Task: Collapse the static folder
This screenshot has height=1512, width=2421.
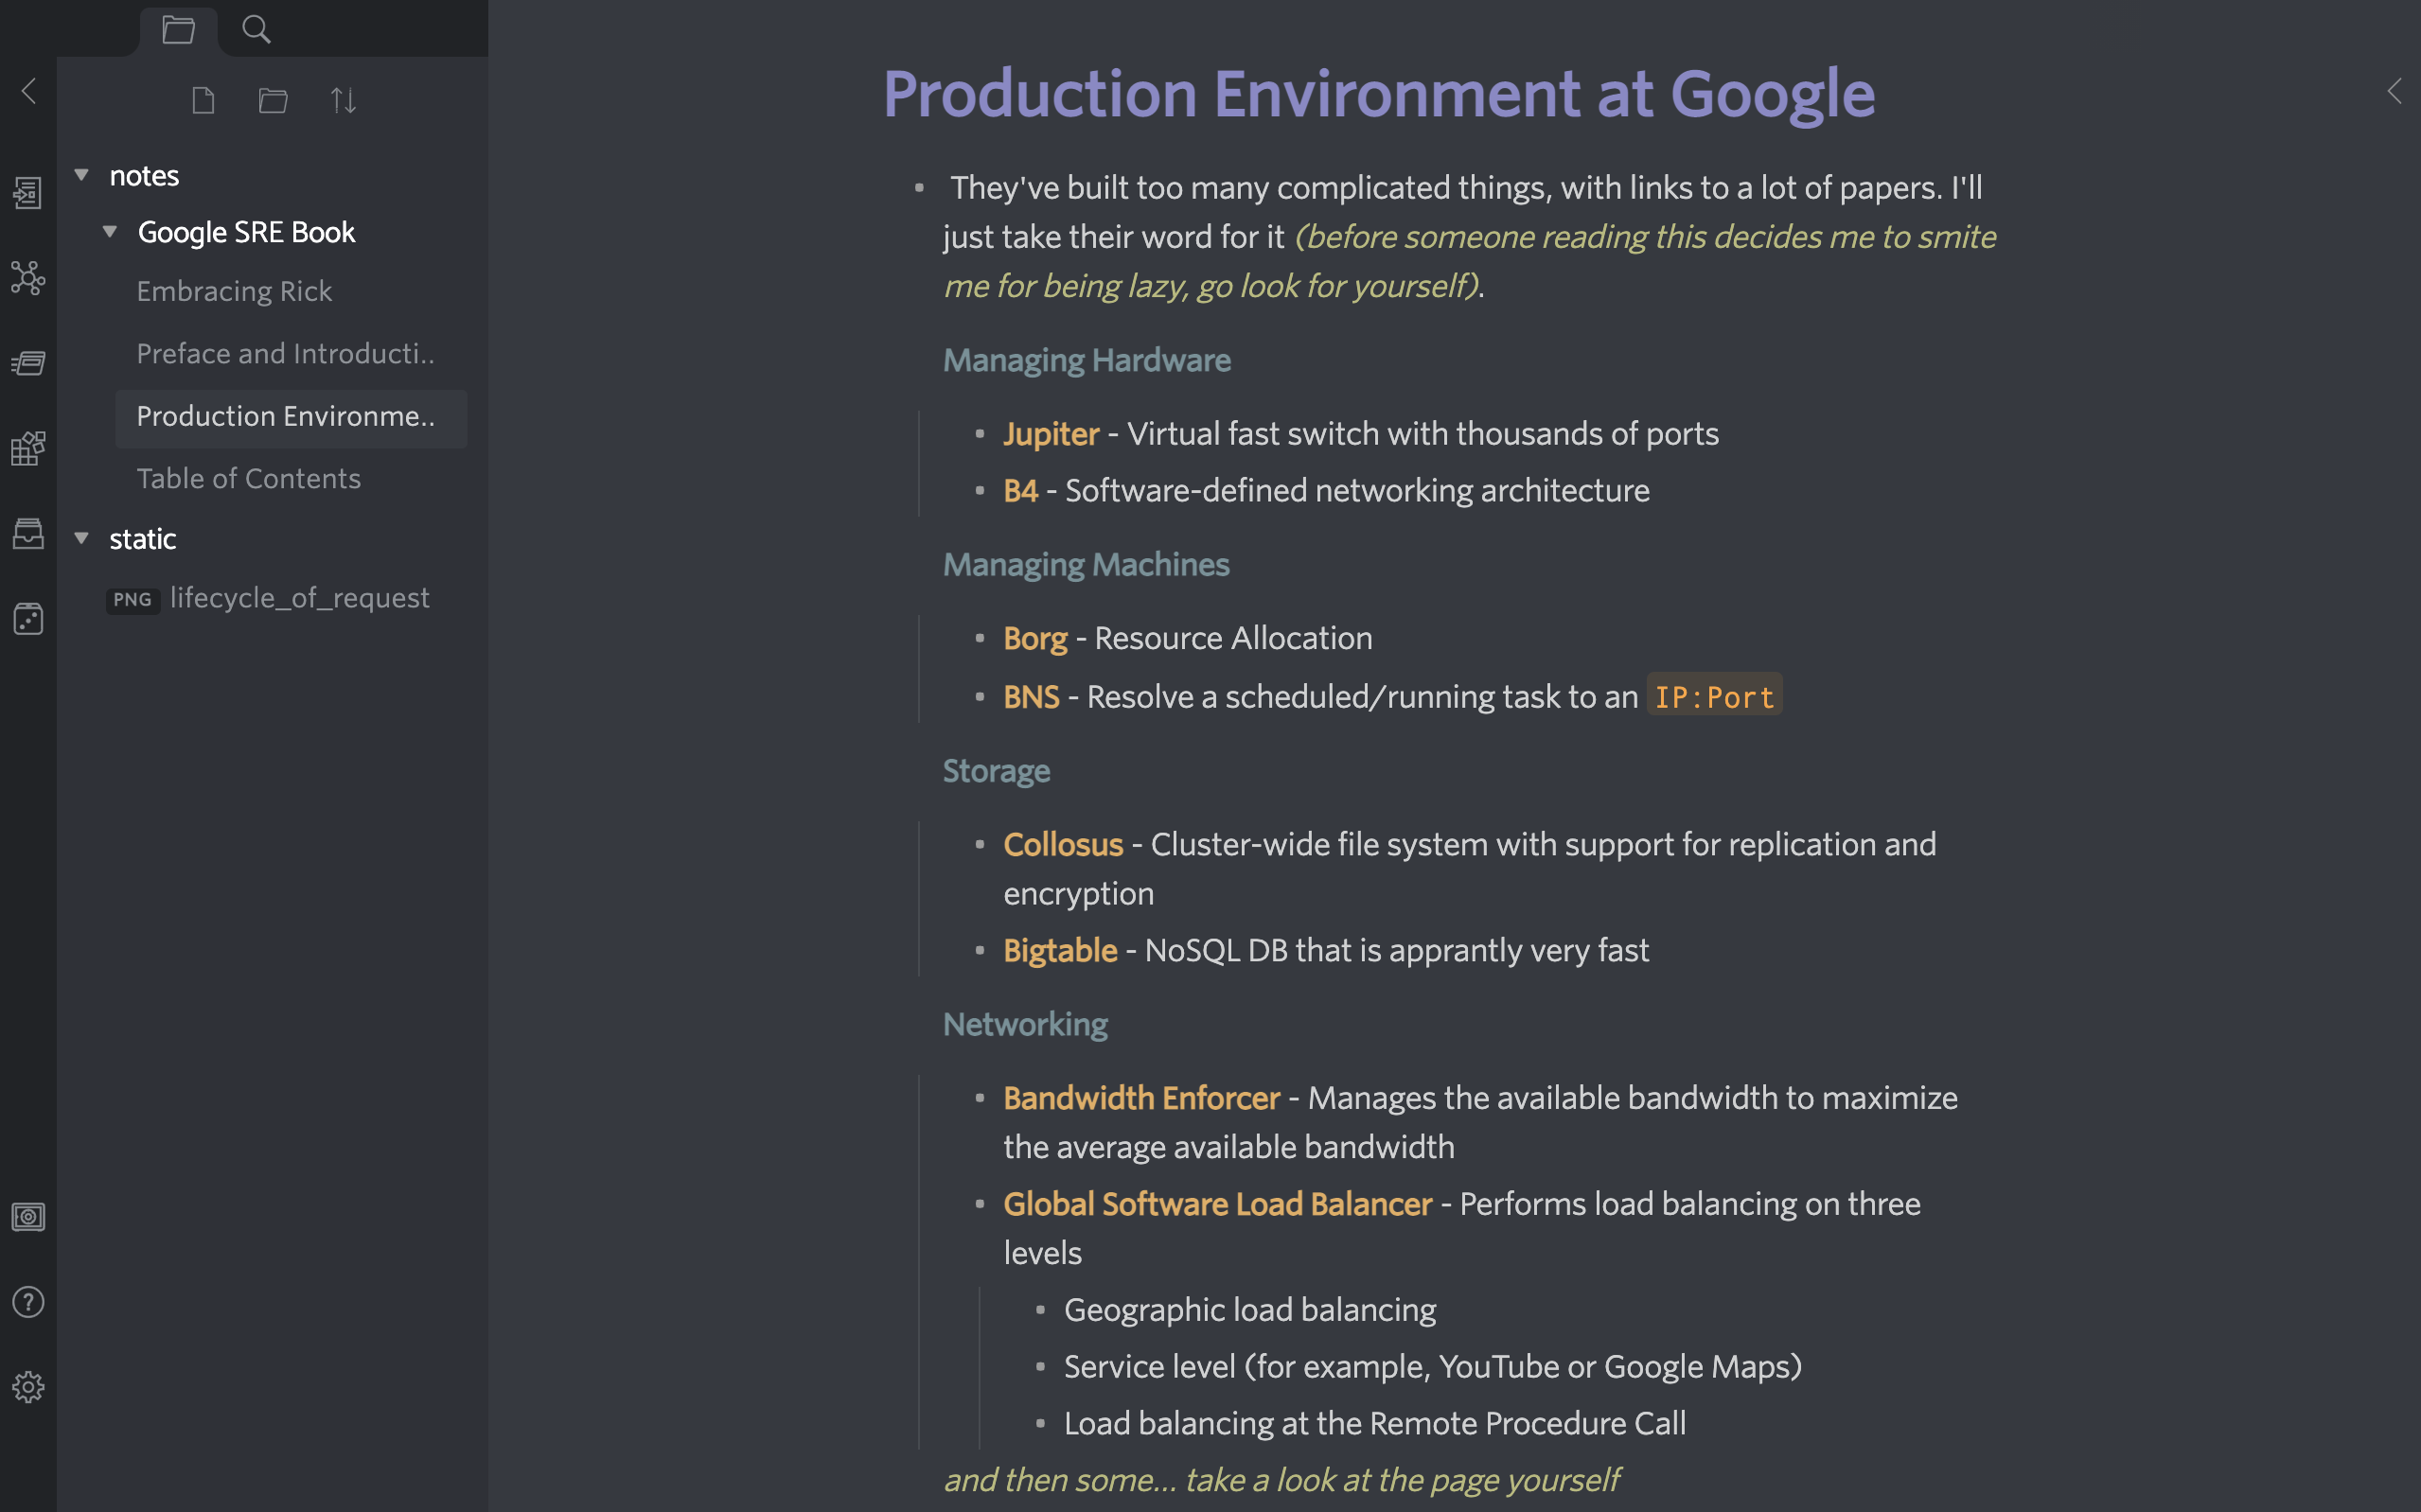Action: pyautogui.click(x=82, y=538)
